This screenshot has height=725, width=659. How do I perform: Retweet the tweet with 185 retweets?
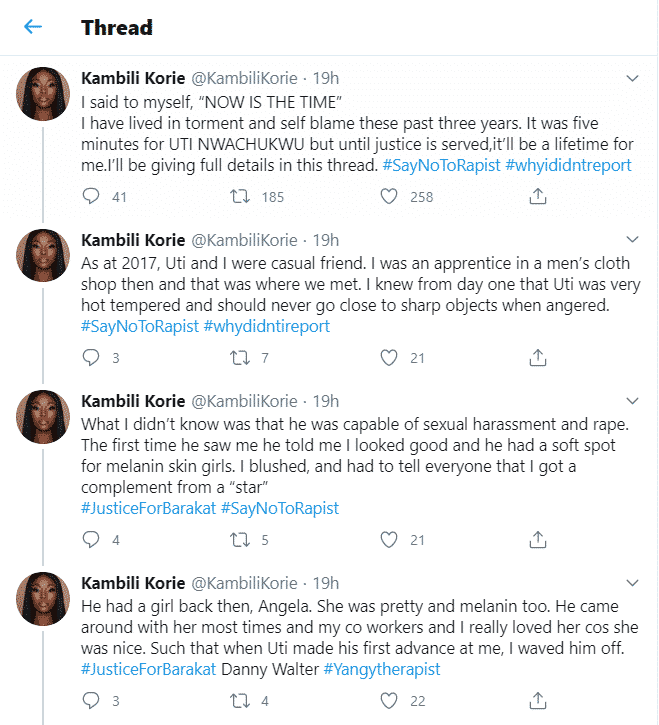pos(239,197)
